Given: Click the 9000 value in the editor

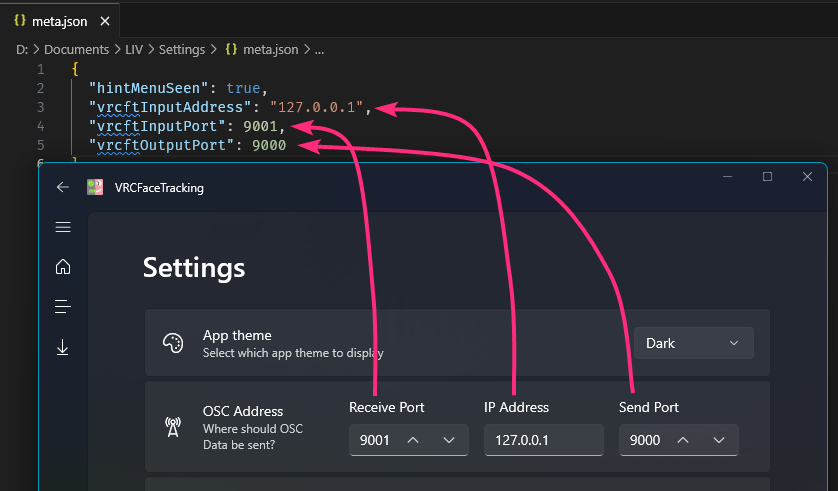Looking at the screenshot, I should click(x=269, y=145).
